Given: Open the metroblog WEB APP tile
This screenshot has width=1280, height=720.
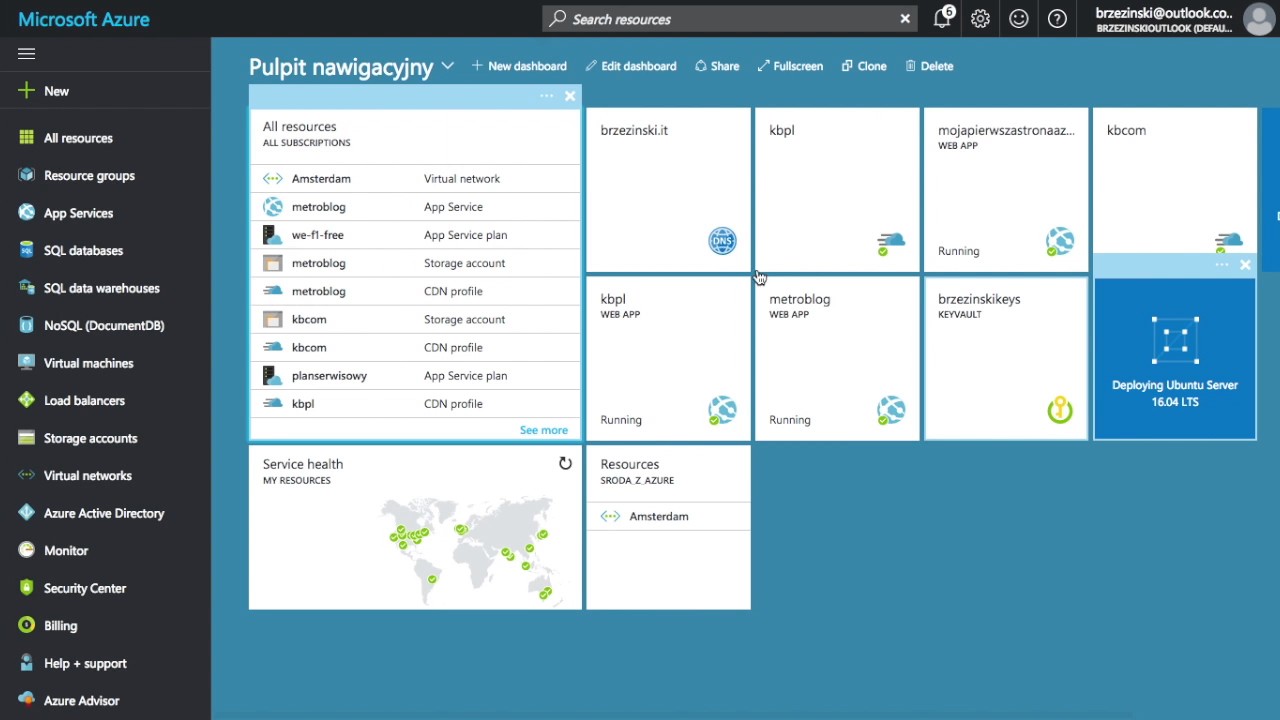Looking at the screenshot, I should point(837,358).
